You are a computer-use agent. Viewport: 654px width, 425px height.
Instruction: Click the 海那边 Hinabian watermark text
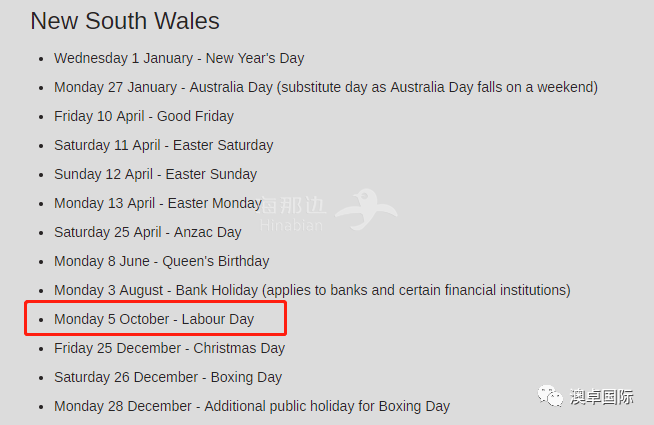292,214
